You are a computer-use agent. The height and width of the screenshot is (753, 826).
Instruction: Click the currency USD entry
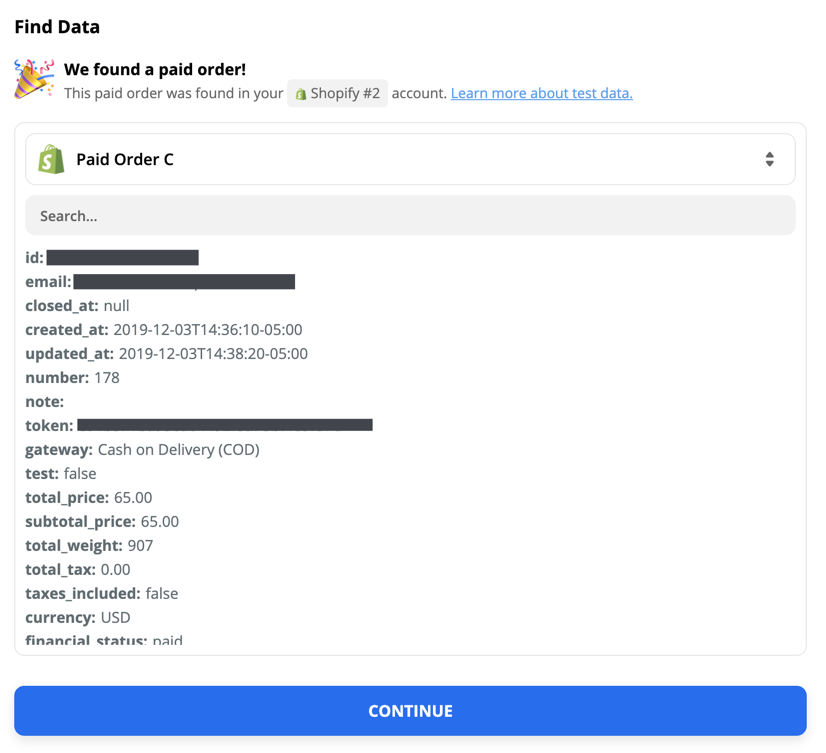78,618
